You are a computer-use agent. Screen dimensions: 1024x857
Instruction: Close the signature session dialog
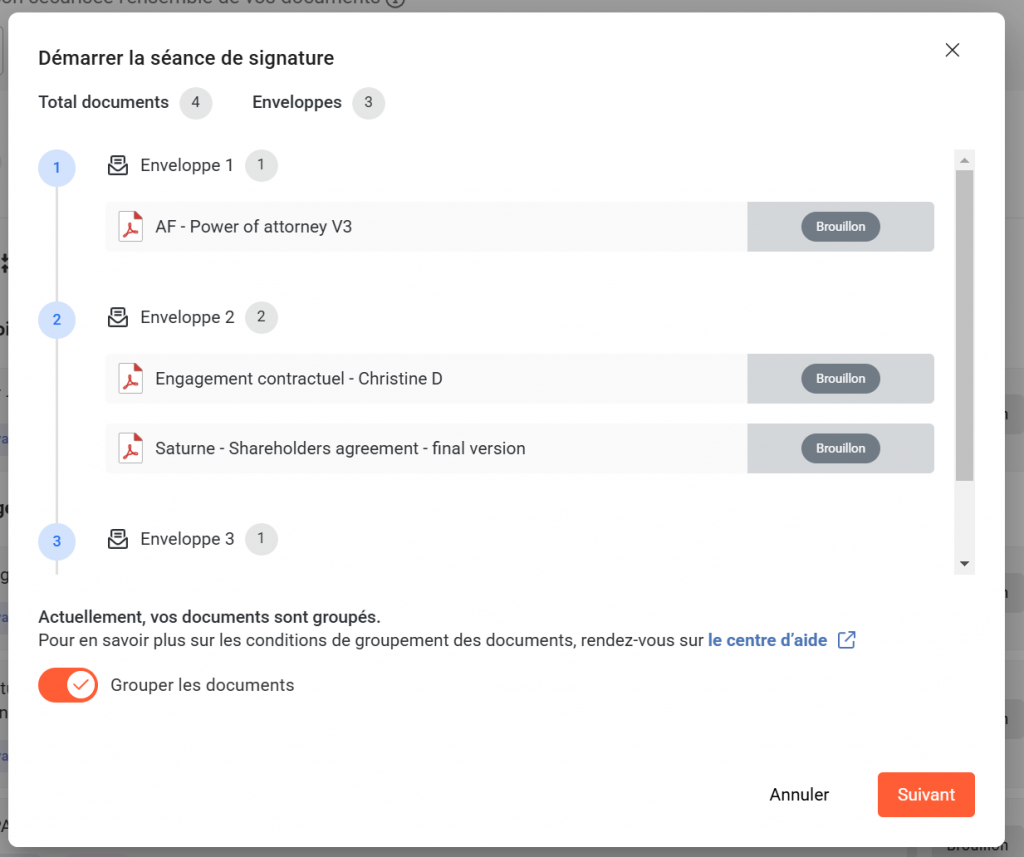[952, 50]
